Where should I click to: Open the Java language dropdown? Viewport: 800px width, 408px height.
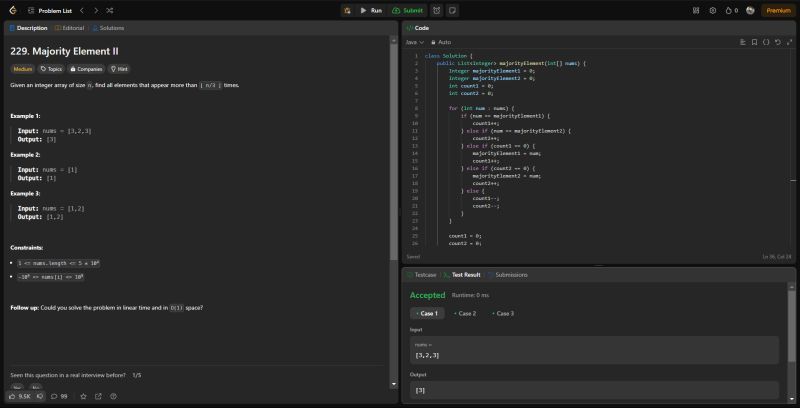click(414, 42)
